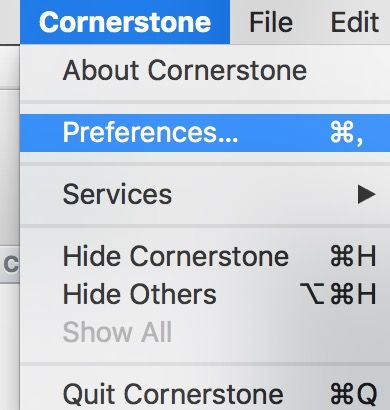This screenshot has height=410, width=390.
Task: Open the Services submenu entry
Action: pyautogui.click(x=205, y=194)
